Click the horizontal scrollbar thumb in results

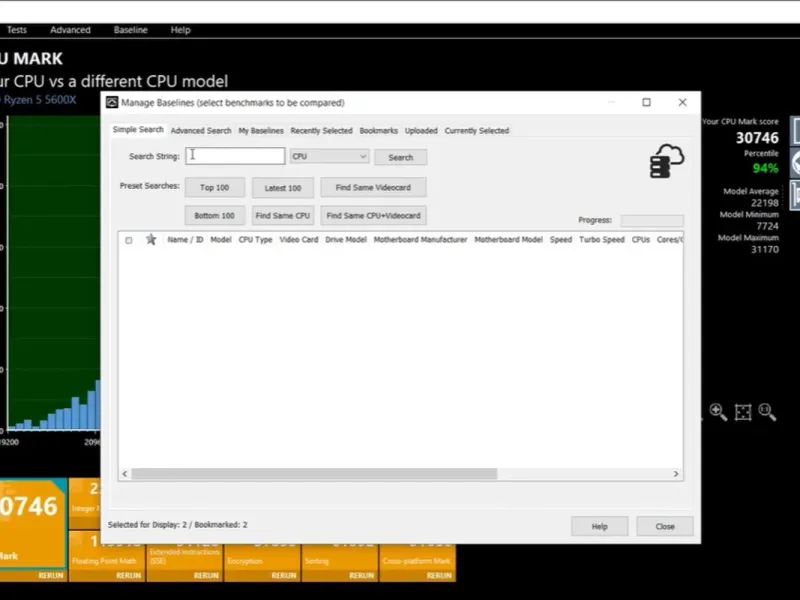(x=314, y=474)
